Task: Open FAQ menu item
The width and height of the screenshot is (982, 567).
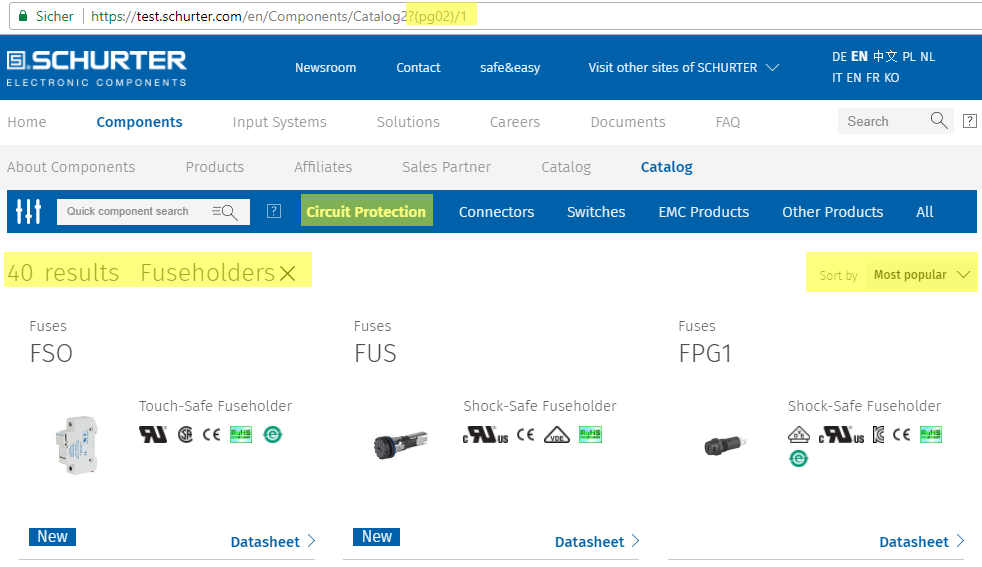Action: (728, 122)
